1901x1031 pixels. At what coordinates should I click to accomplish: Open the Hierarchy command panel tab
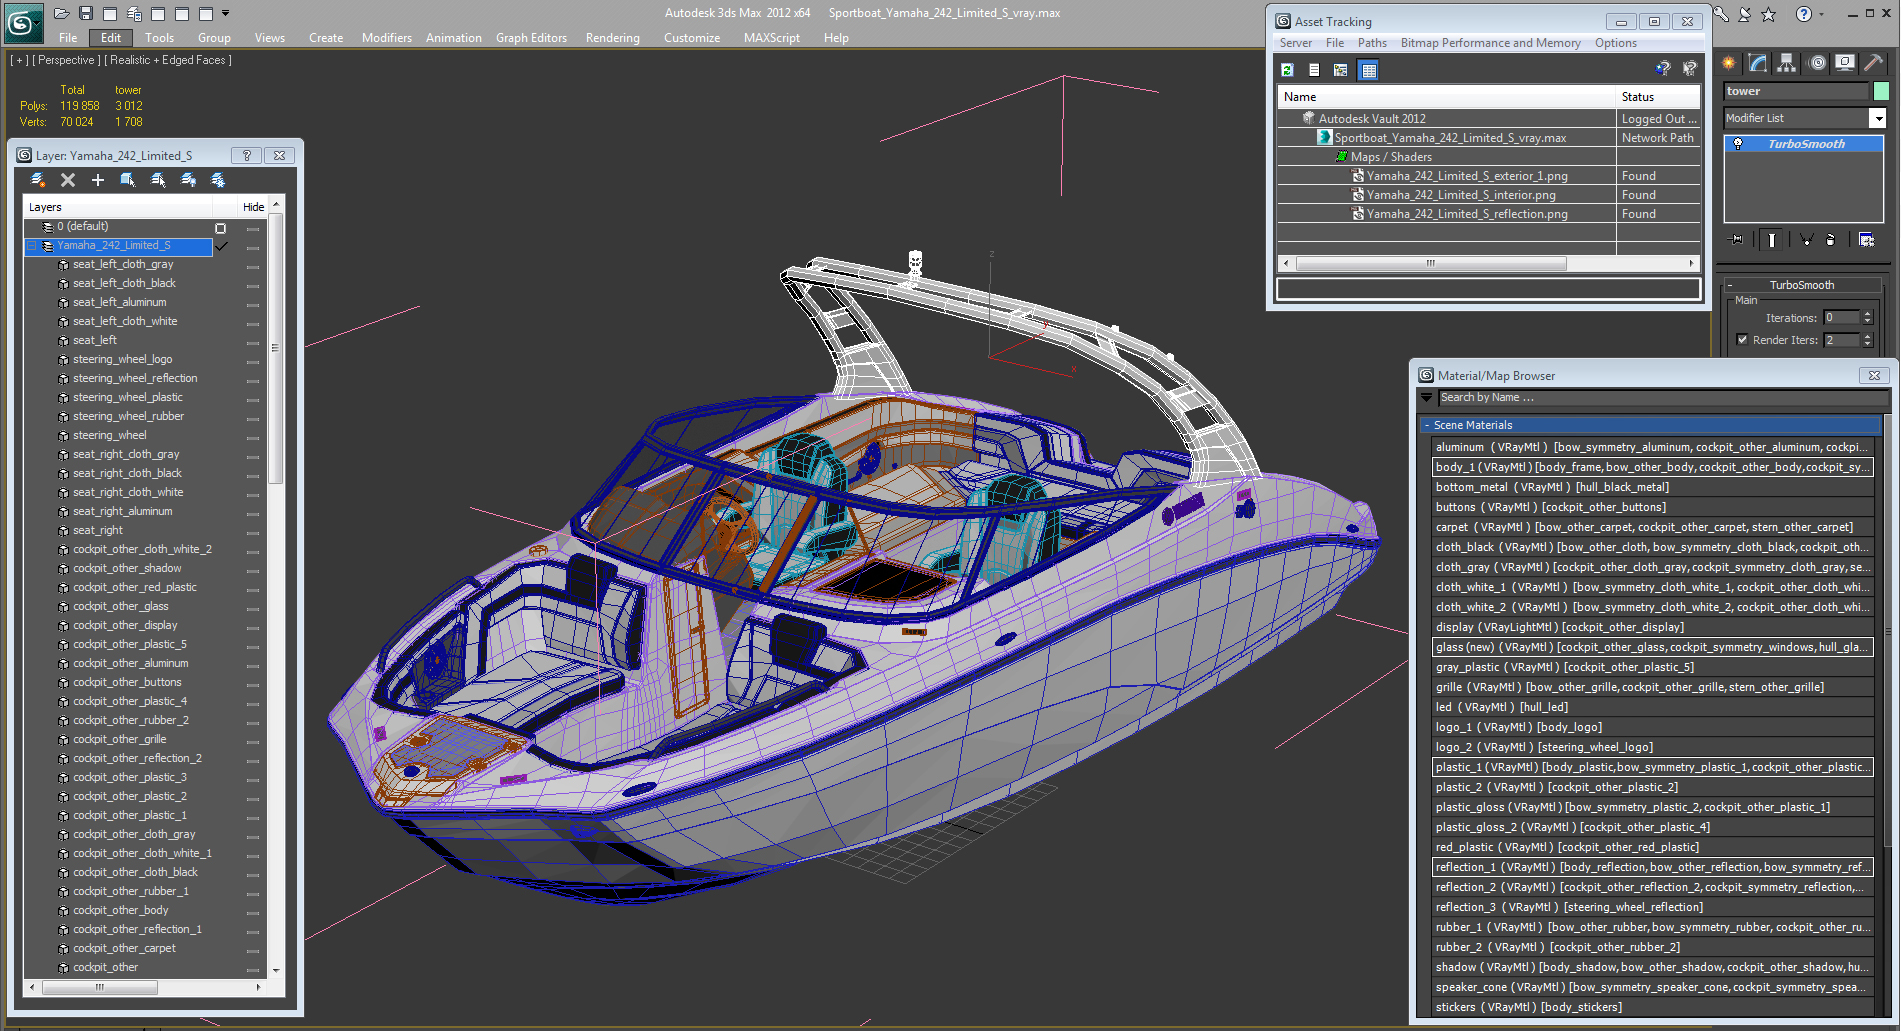pyautogui.click(x=1787, y=63)
